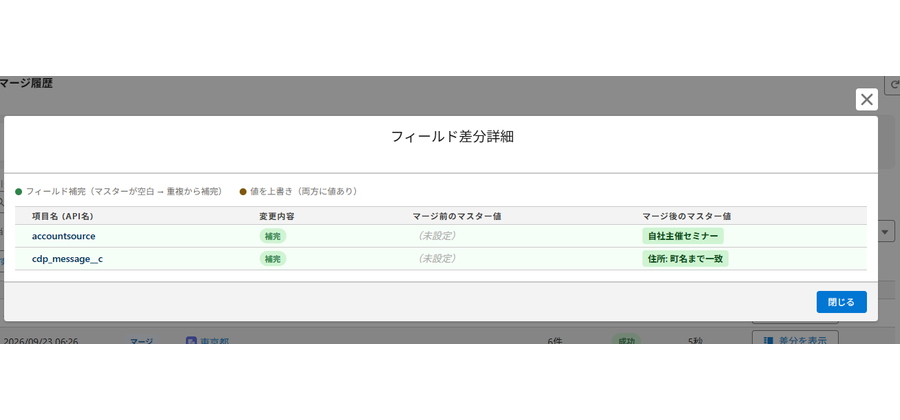Click the 閉じる button
Image resolution: width=900 pixels, height=420 pixels.
coord(841,302)
